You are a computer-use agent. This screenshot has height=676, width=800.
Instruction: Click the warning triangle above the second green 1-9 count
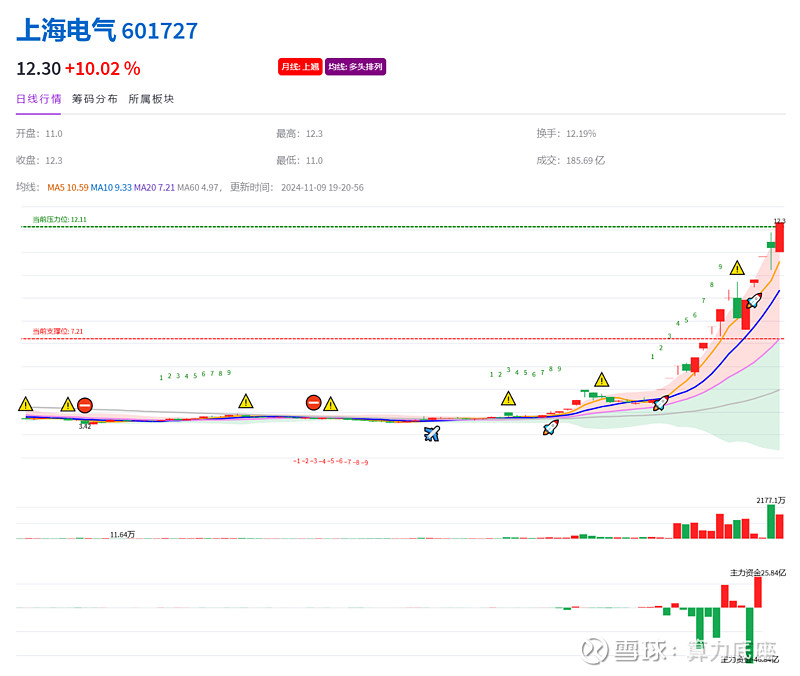(x=508, y=398)
